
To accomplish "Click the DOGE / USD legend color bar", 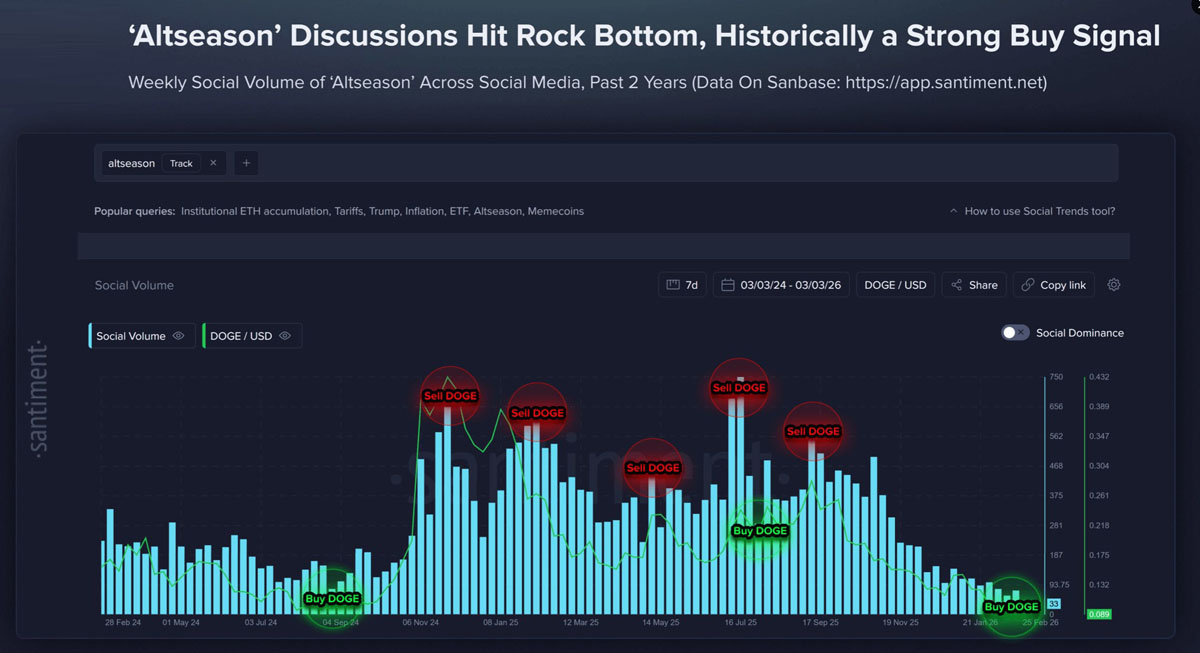I will [x=204, y=336].
